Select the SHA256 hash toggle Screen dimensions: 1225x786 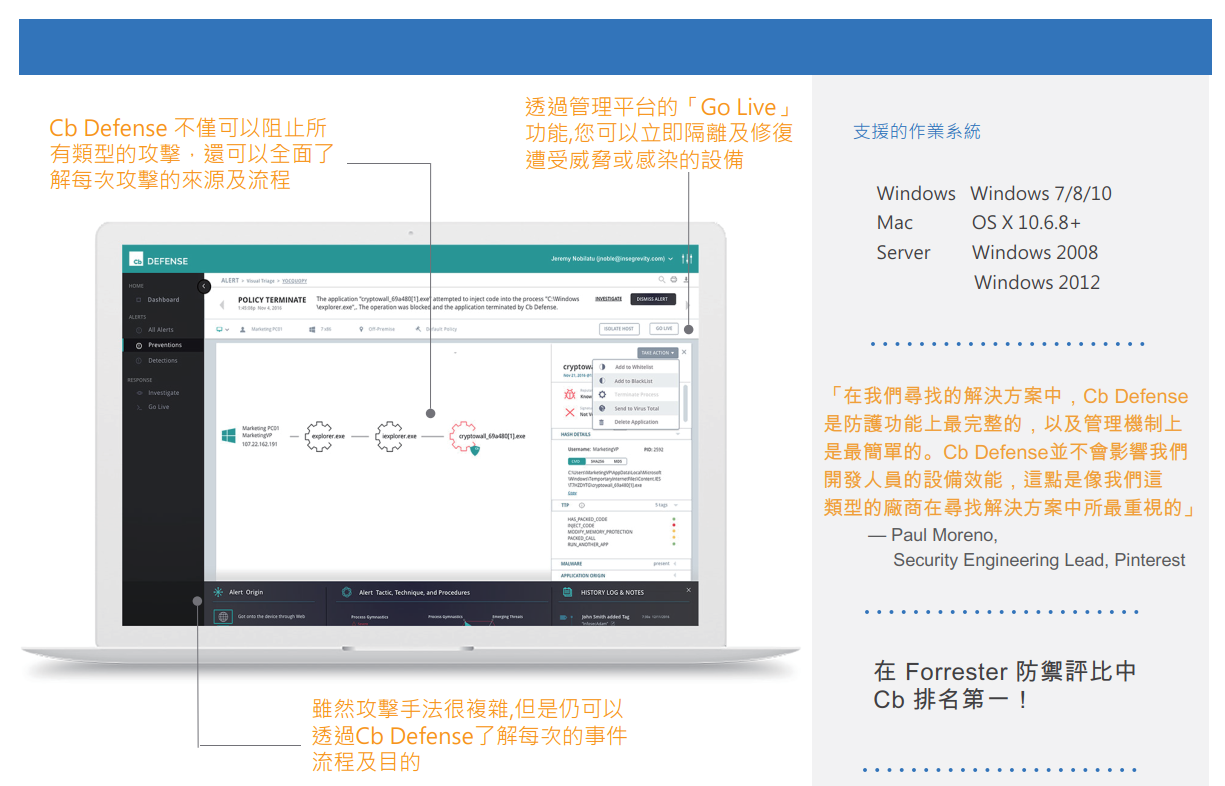[x=597, y=461]
